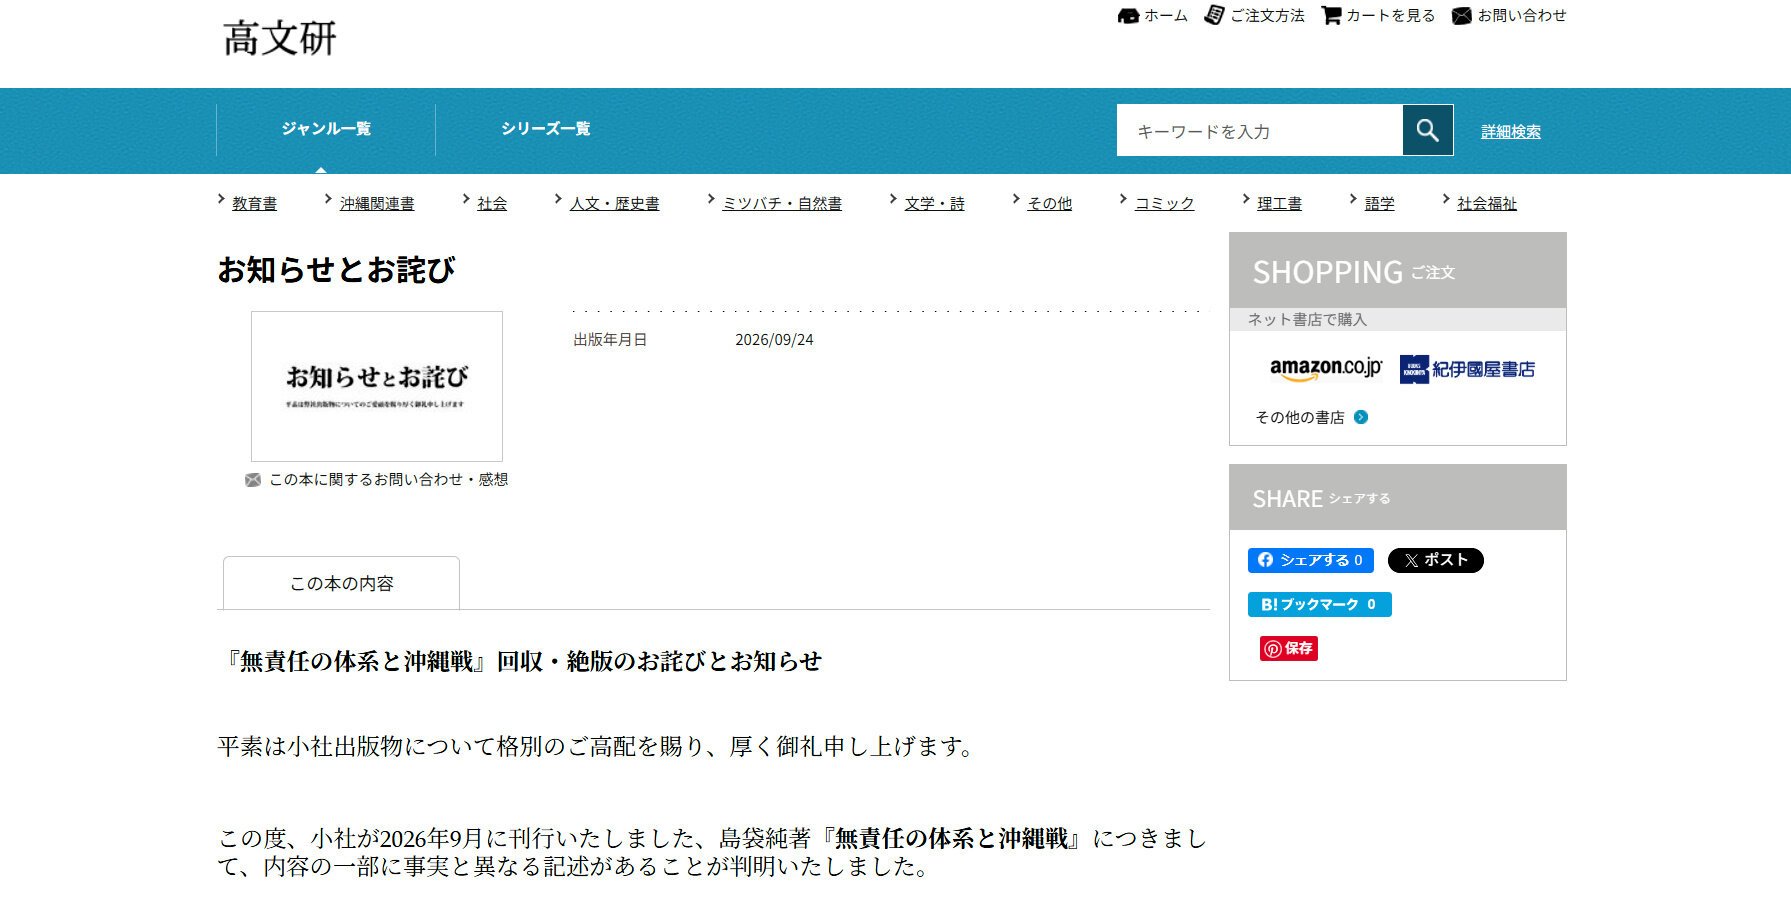Open 語学 genre link

pos(1380,204)
